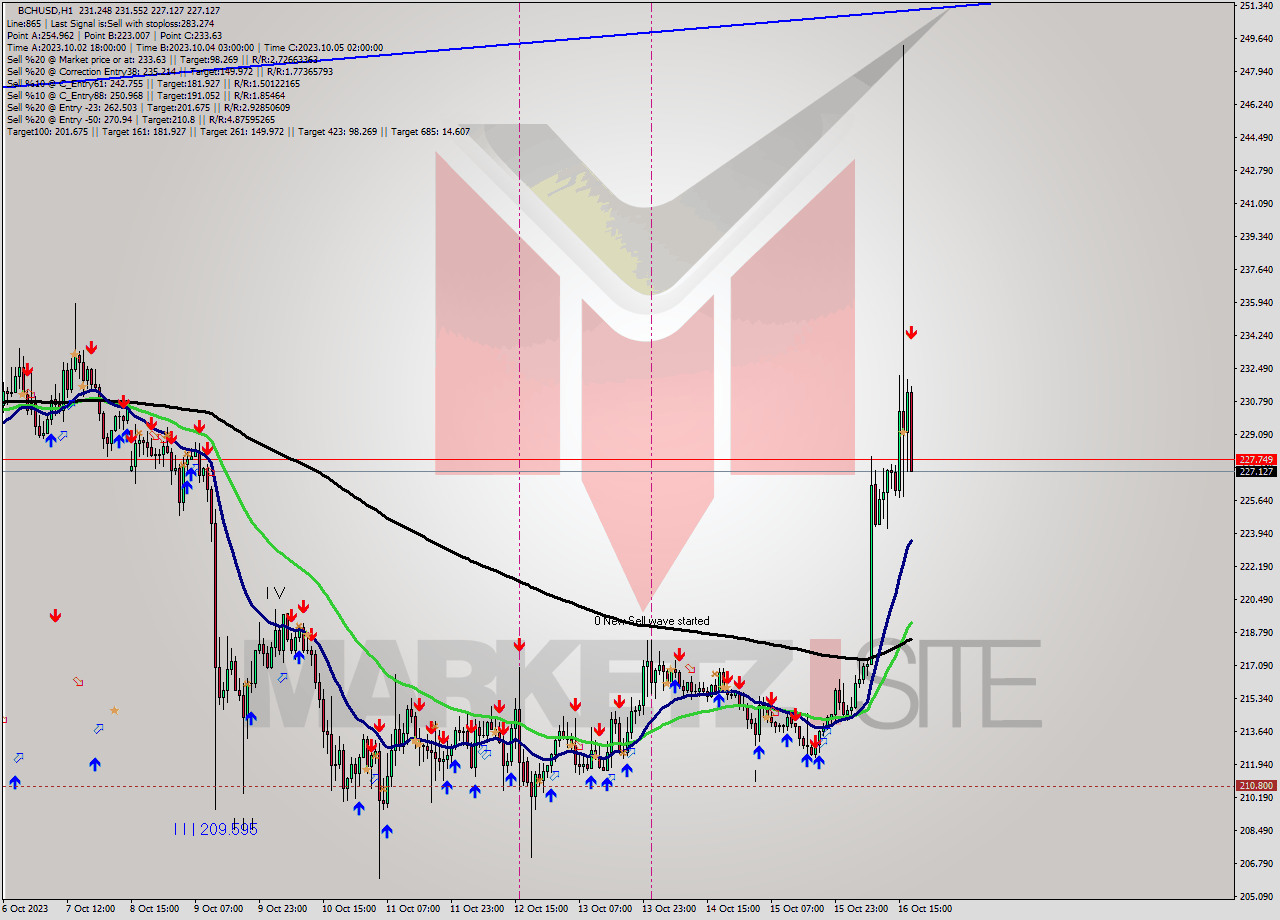Select the 246.240 price axis label
The image size is (1280, 920).
pos(1255,104)
